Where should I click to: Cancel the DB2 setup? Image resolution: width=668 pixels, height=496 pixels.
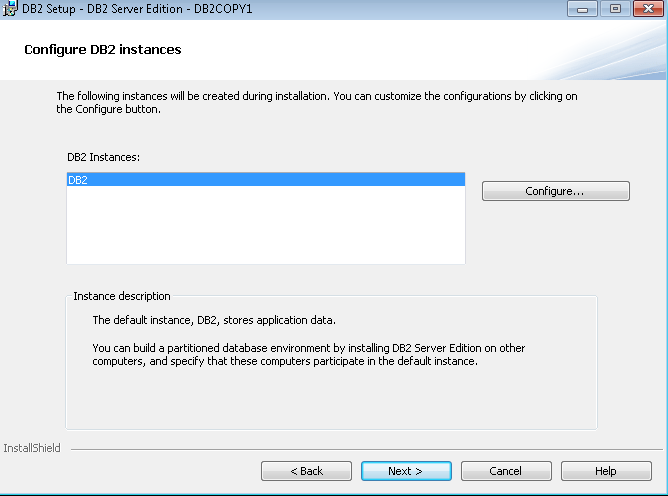click(506, 471)
